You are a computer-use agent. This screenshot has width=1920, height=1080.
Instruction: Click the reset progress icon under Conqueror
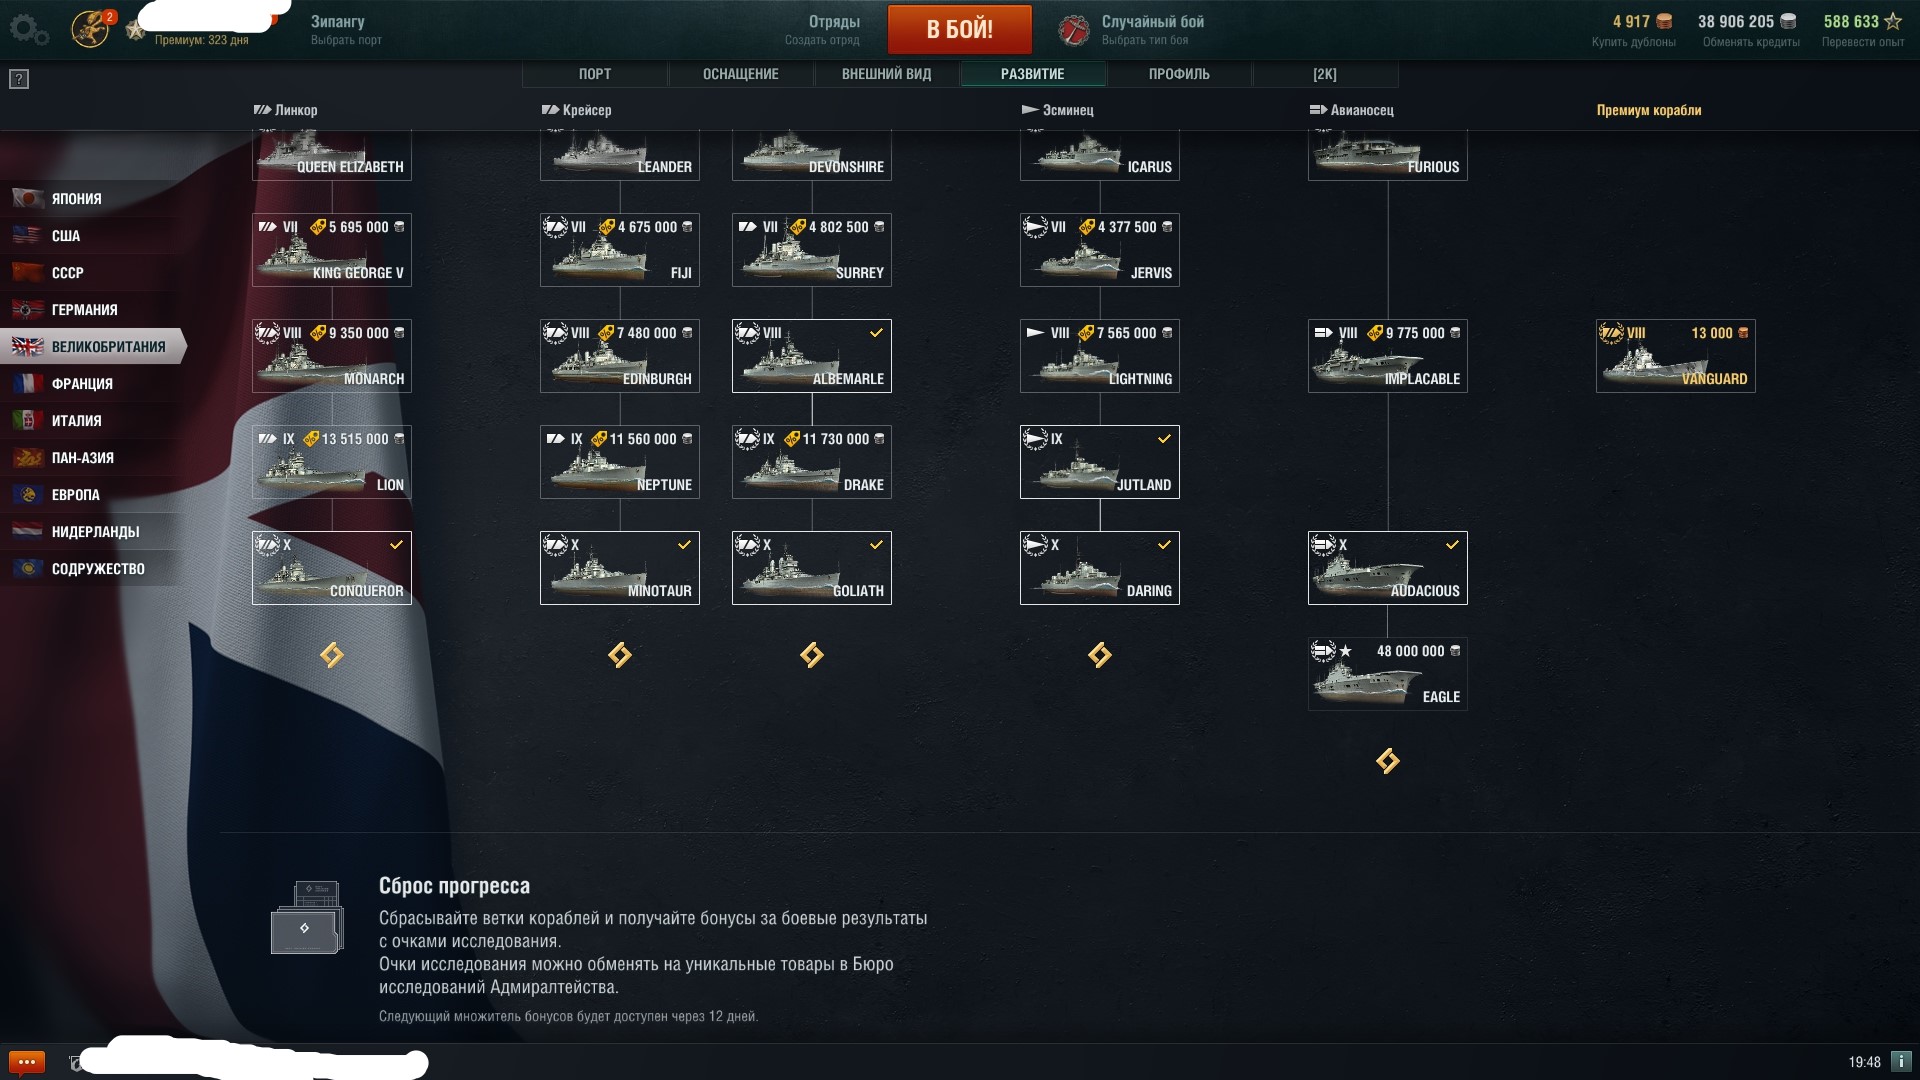tap(332, 655)
